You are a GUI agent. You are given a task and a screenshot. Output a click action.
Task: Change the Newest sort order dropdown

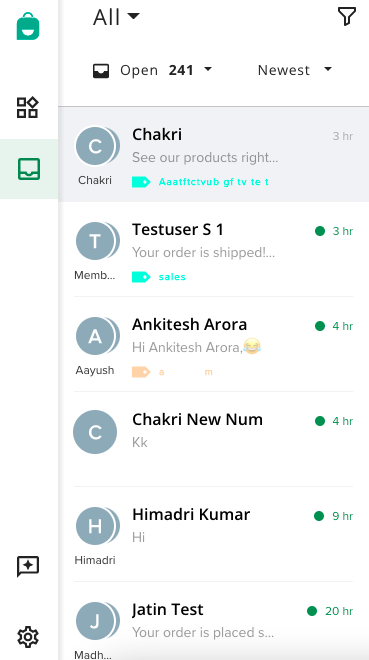(295, 70)
